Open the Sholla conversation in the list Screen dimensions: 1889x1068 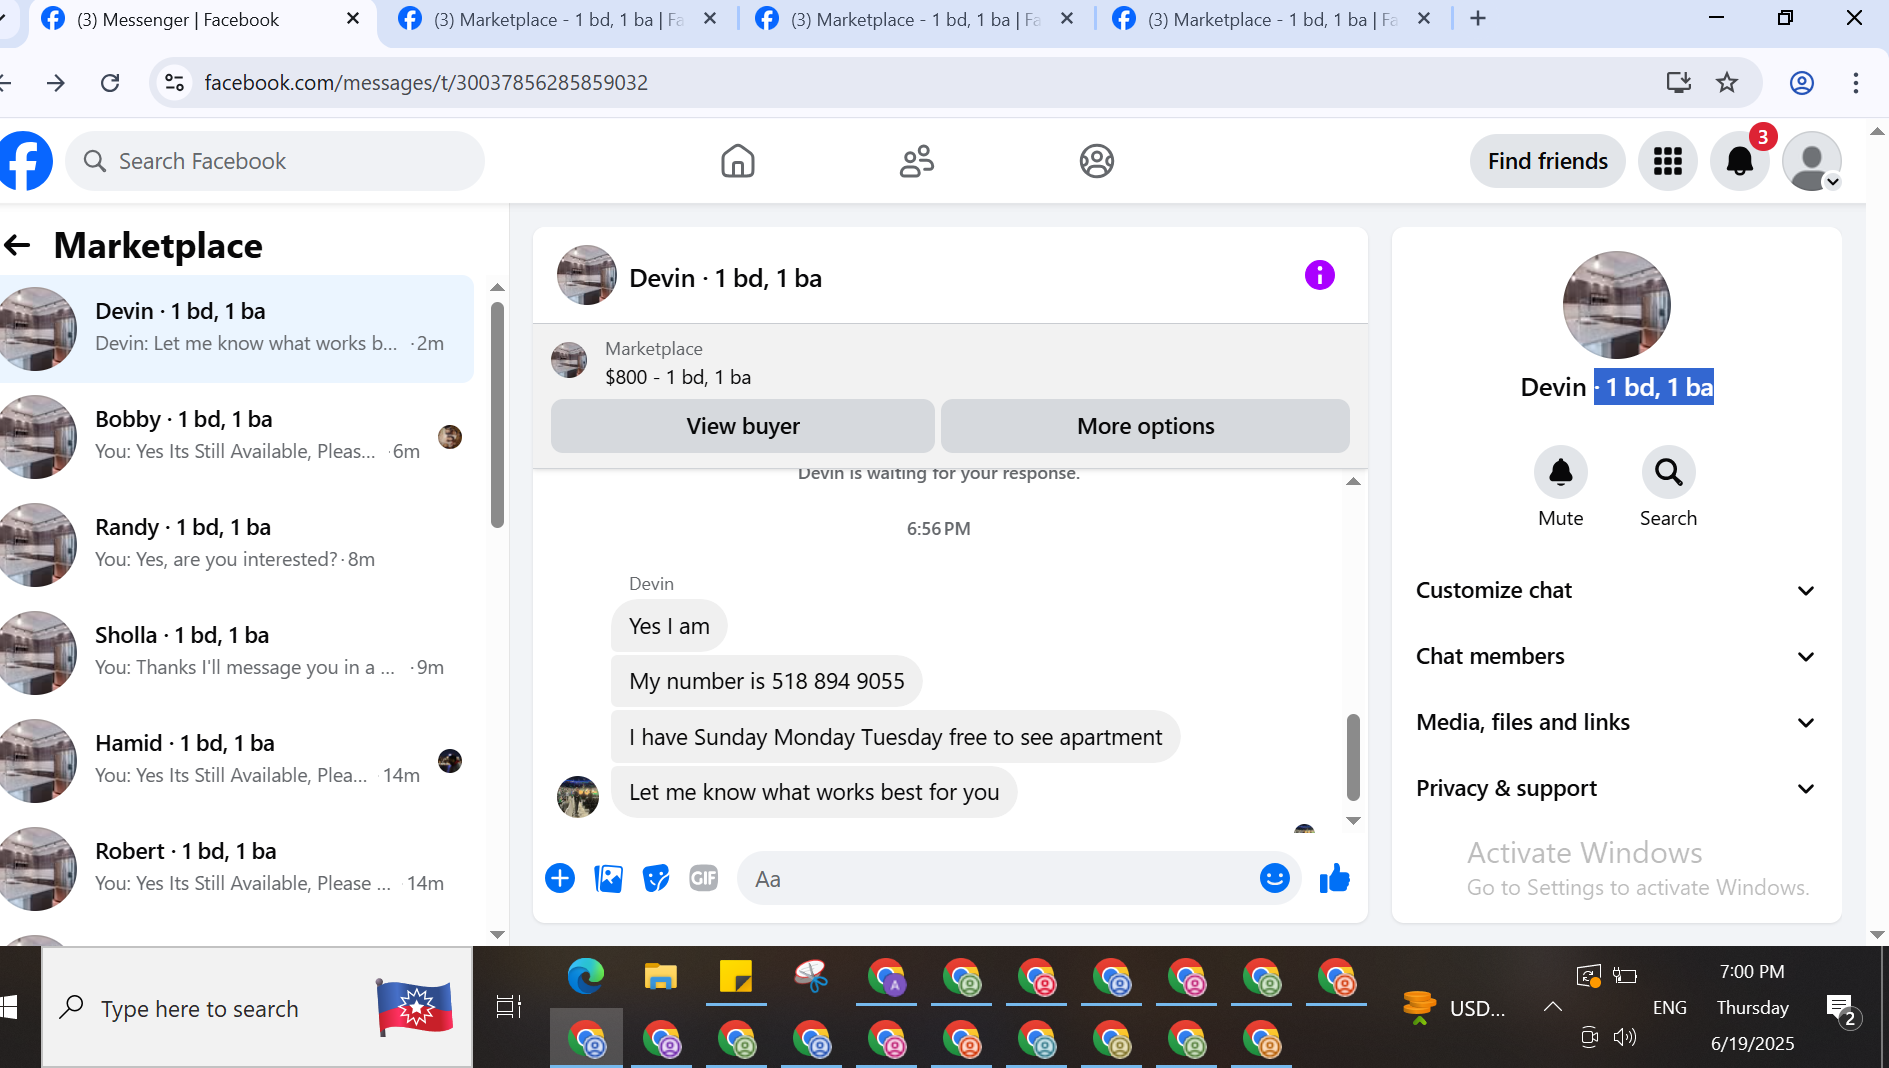237,652
